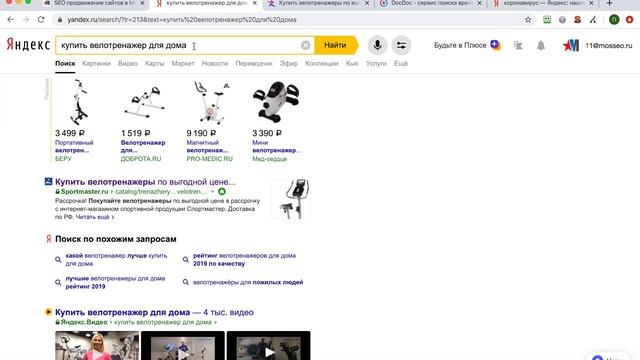Go back with browser back arrow
640x360 pixels.
pyautogui.click(x=11, y=19)
